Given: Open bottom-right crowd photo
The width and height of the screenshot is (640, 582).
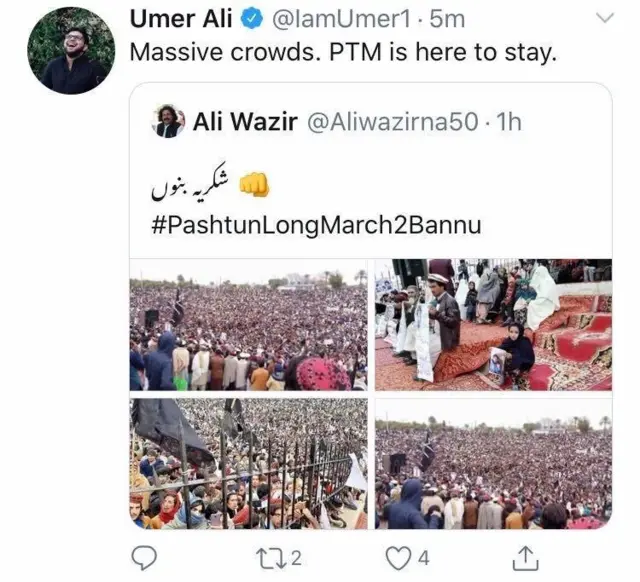Looking at the screenshot, I should [493, 463].
